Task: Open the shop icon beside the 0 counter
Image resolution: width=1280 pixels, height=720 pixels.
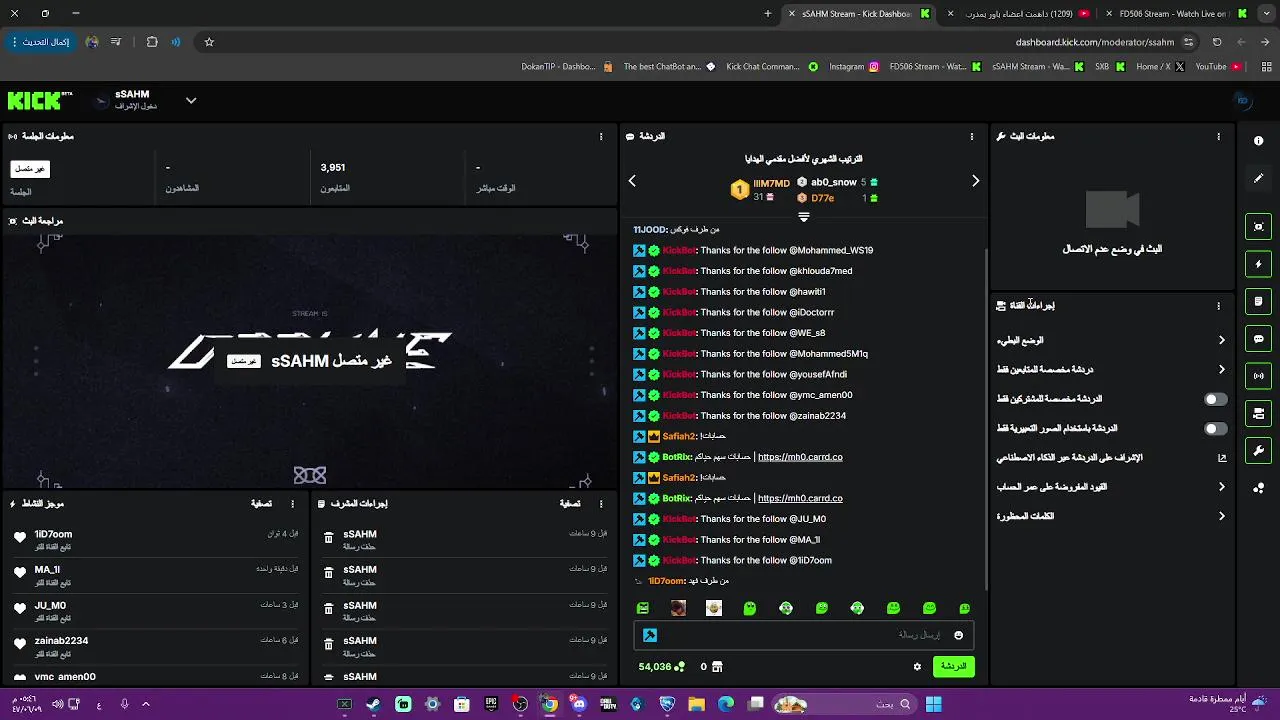Action: pos(717,667)
